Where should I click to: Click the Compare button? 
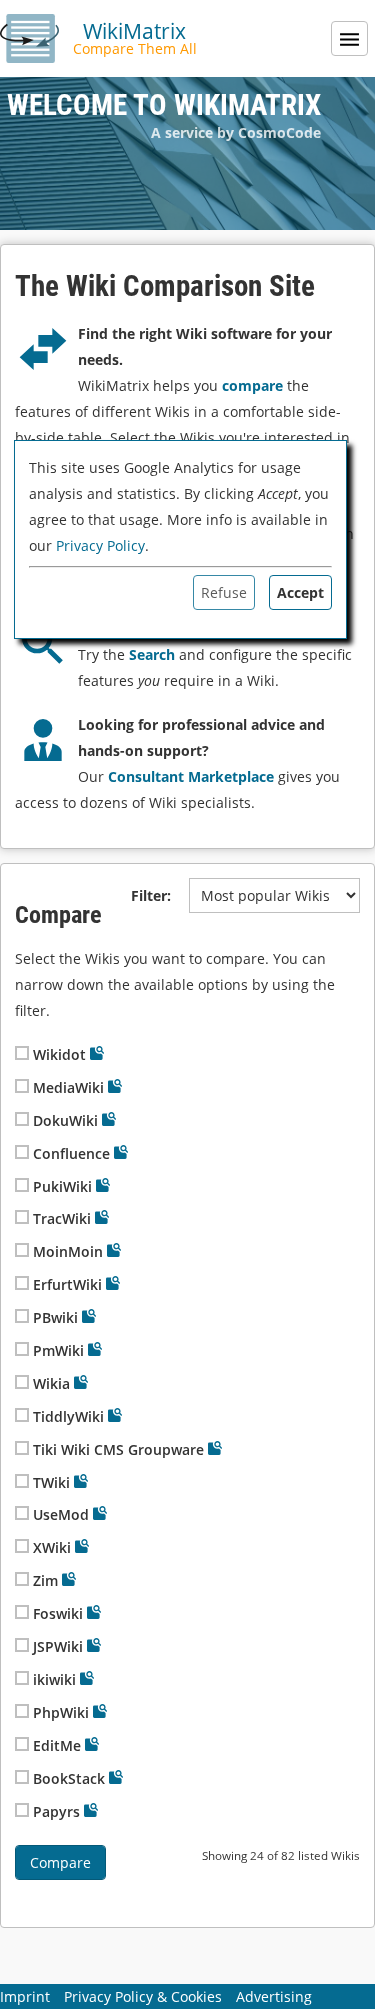pyautogui.click(x=60, y=1862)
